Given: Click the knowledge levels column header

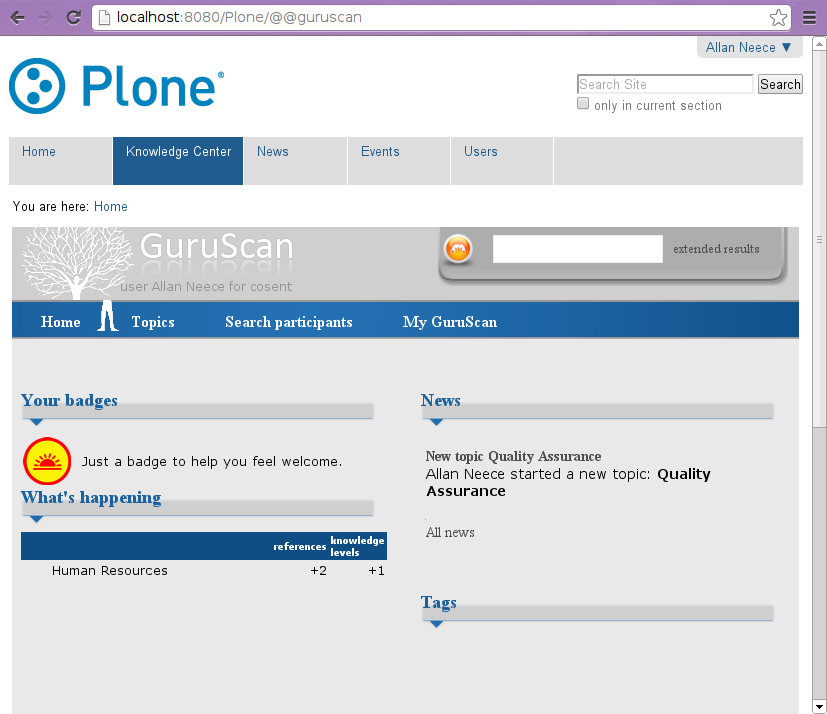Looking at the screenshot, I should point(358,546).
